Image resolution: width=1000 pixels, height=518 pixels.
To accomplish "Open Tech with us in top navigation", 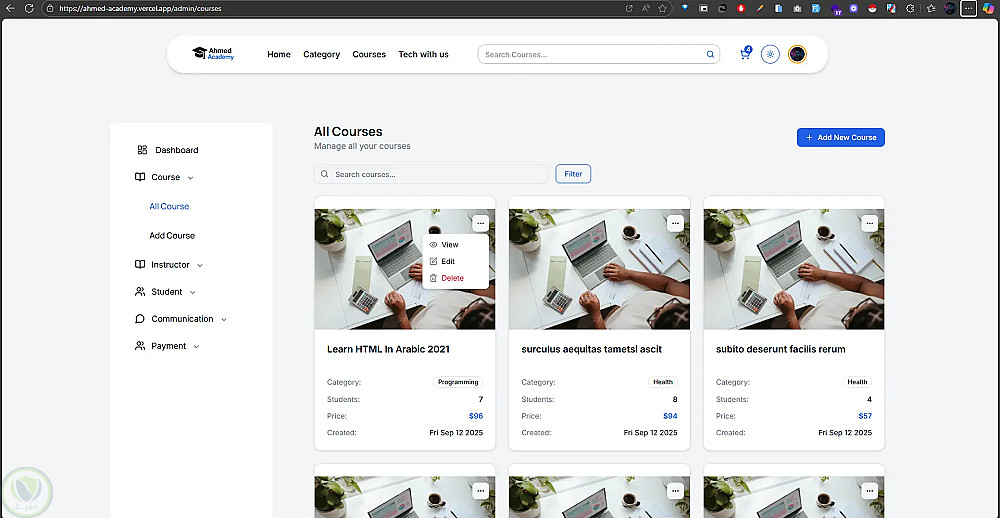I will click(423, 54).
